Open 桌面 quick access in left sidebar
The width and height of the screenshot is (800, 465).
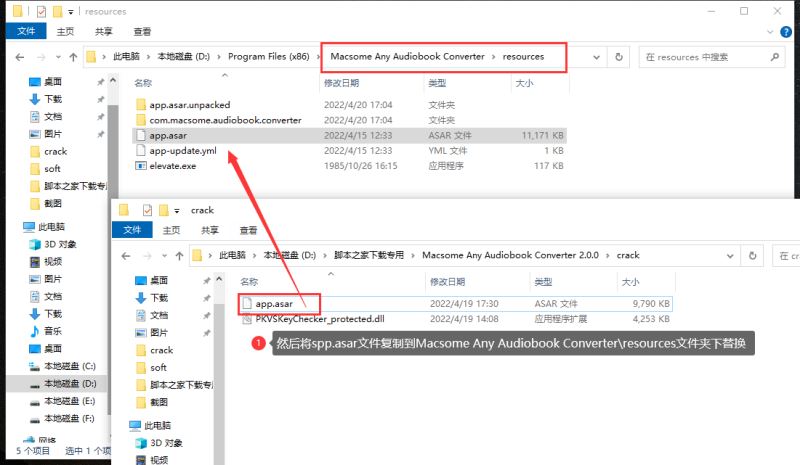pos(53,82)
